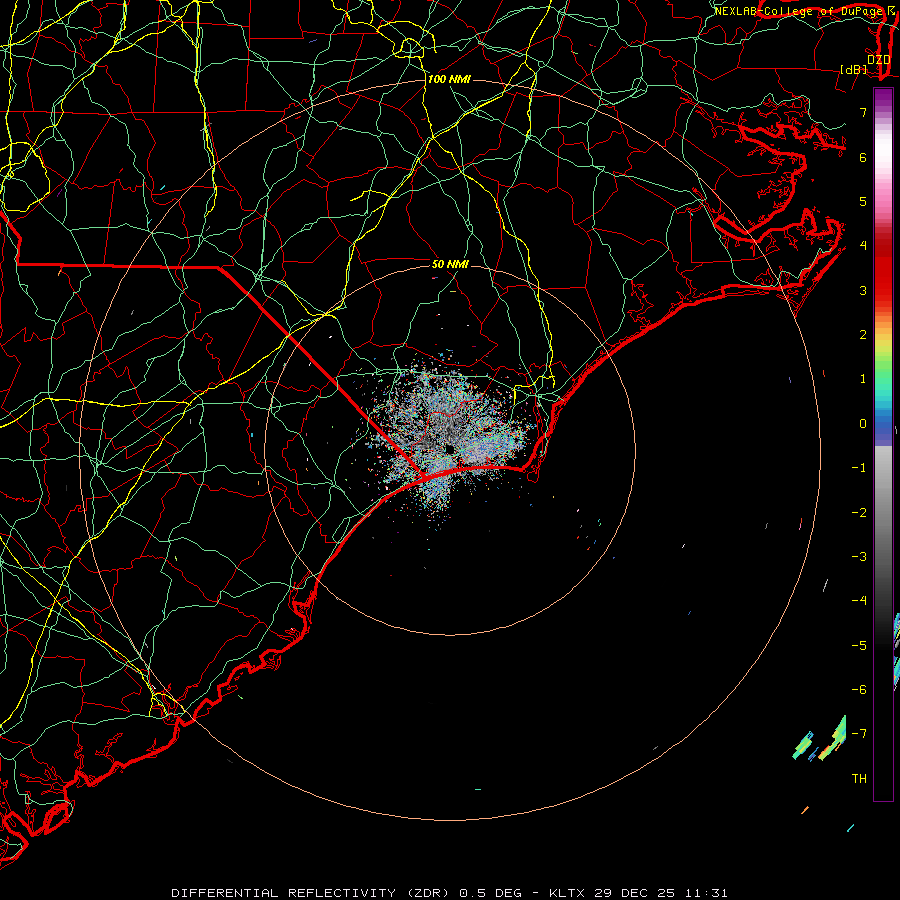Click the "7" value on the dB scale

[x=863, y=112]
